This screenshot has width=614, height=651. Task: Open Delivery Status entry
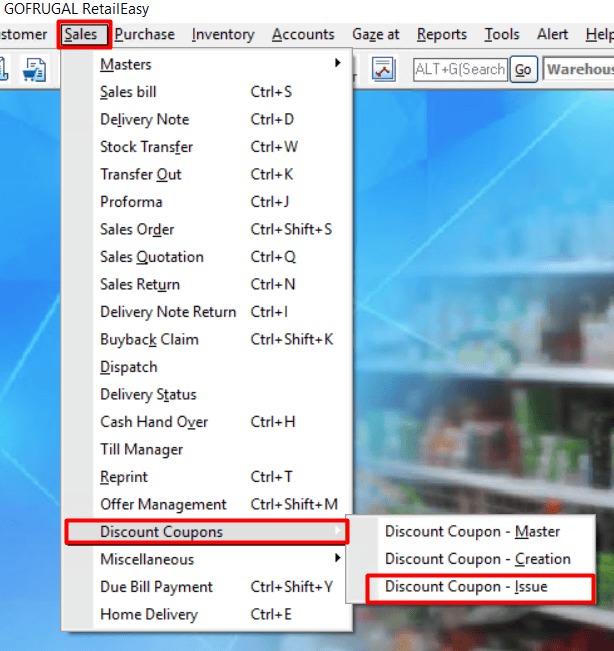pyautogui.click(x=206, y=394)
